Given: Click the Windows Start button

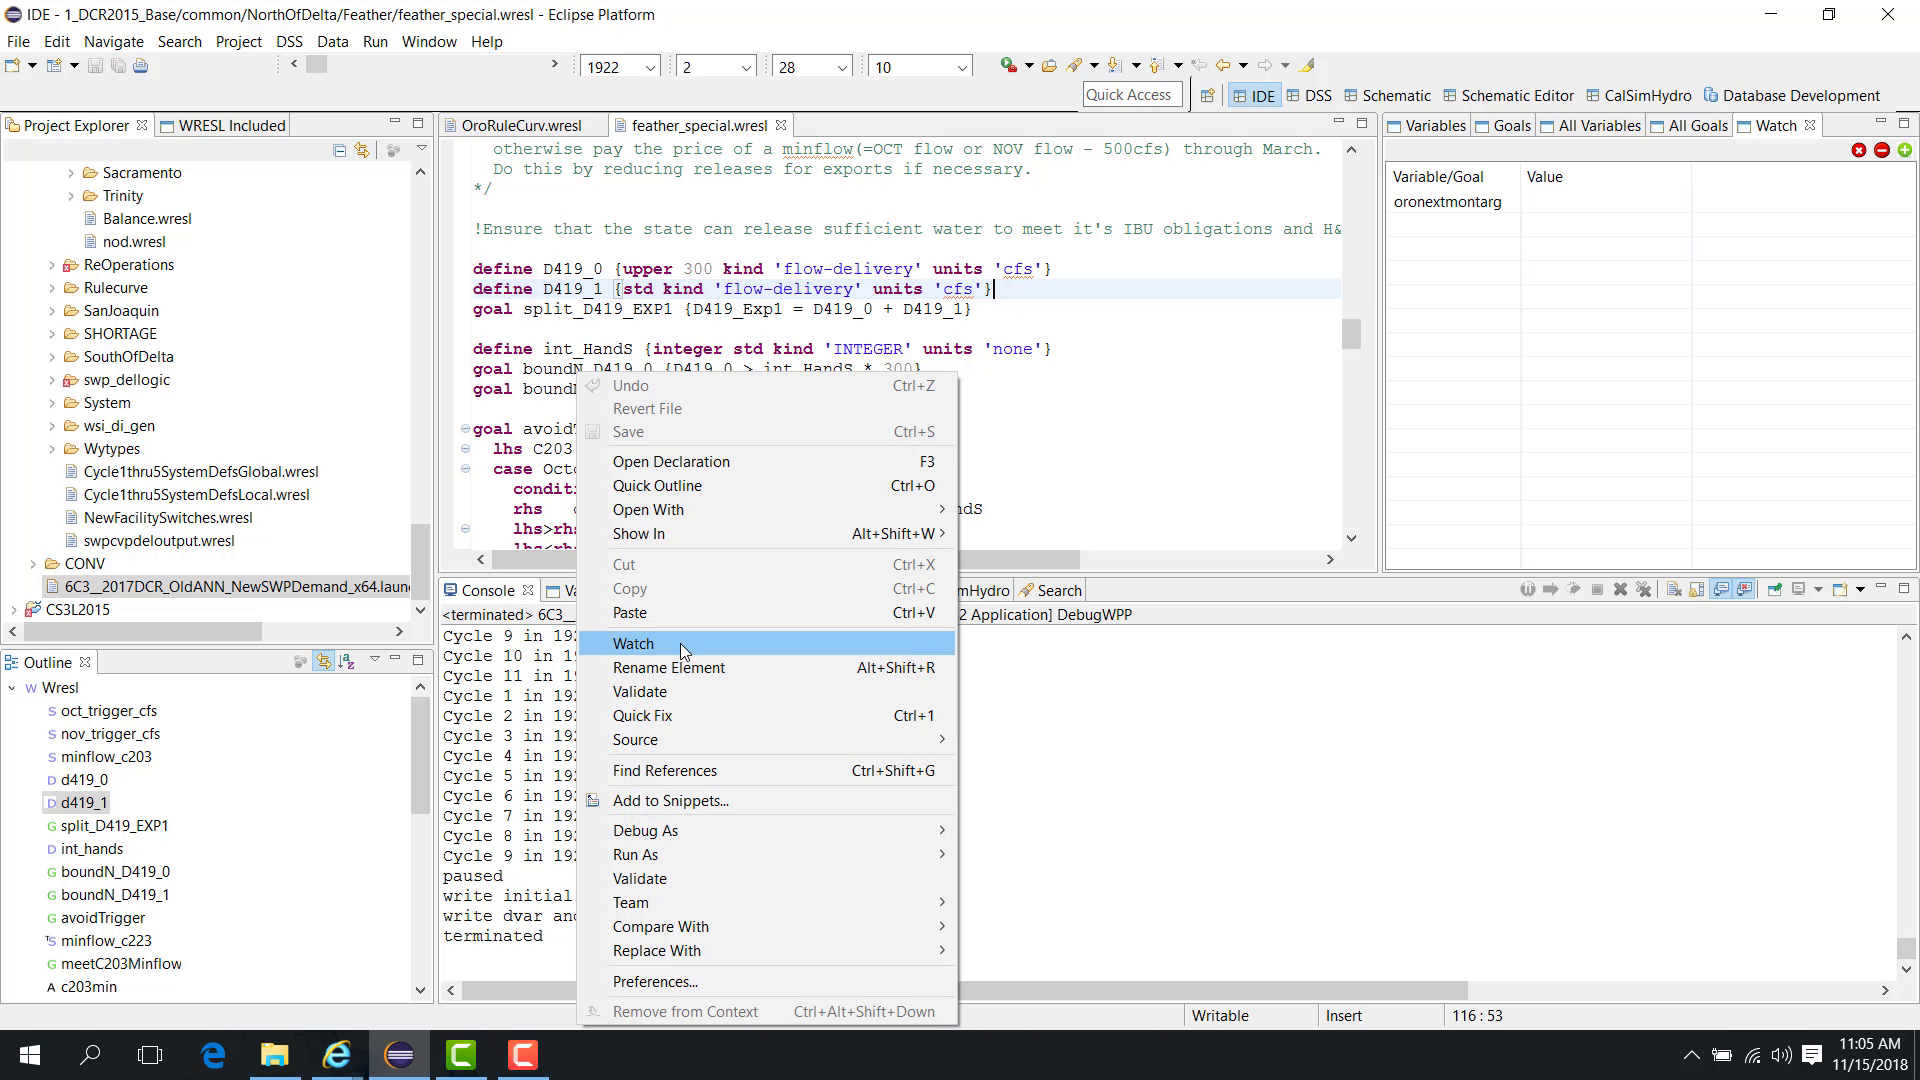Looking at the screenshot, I should pos(30,1055).
